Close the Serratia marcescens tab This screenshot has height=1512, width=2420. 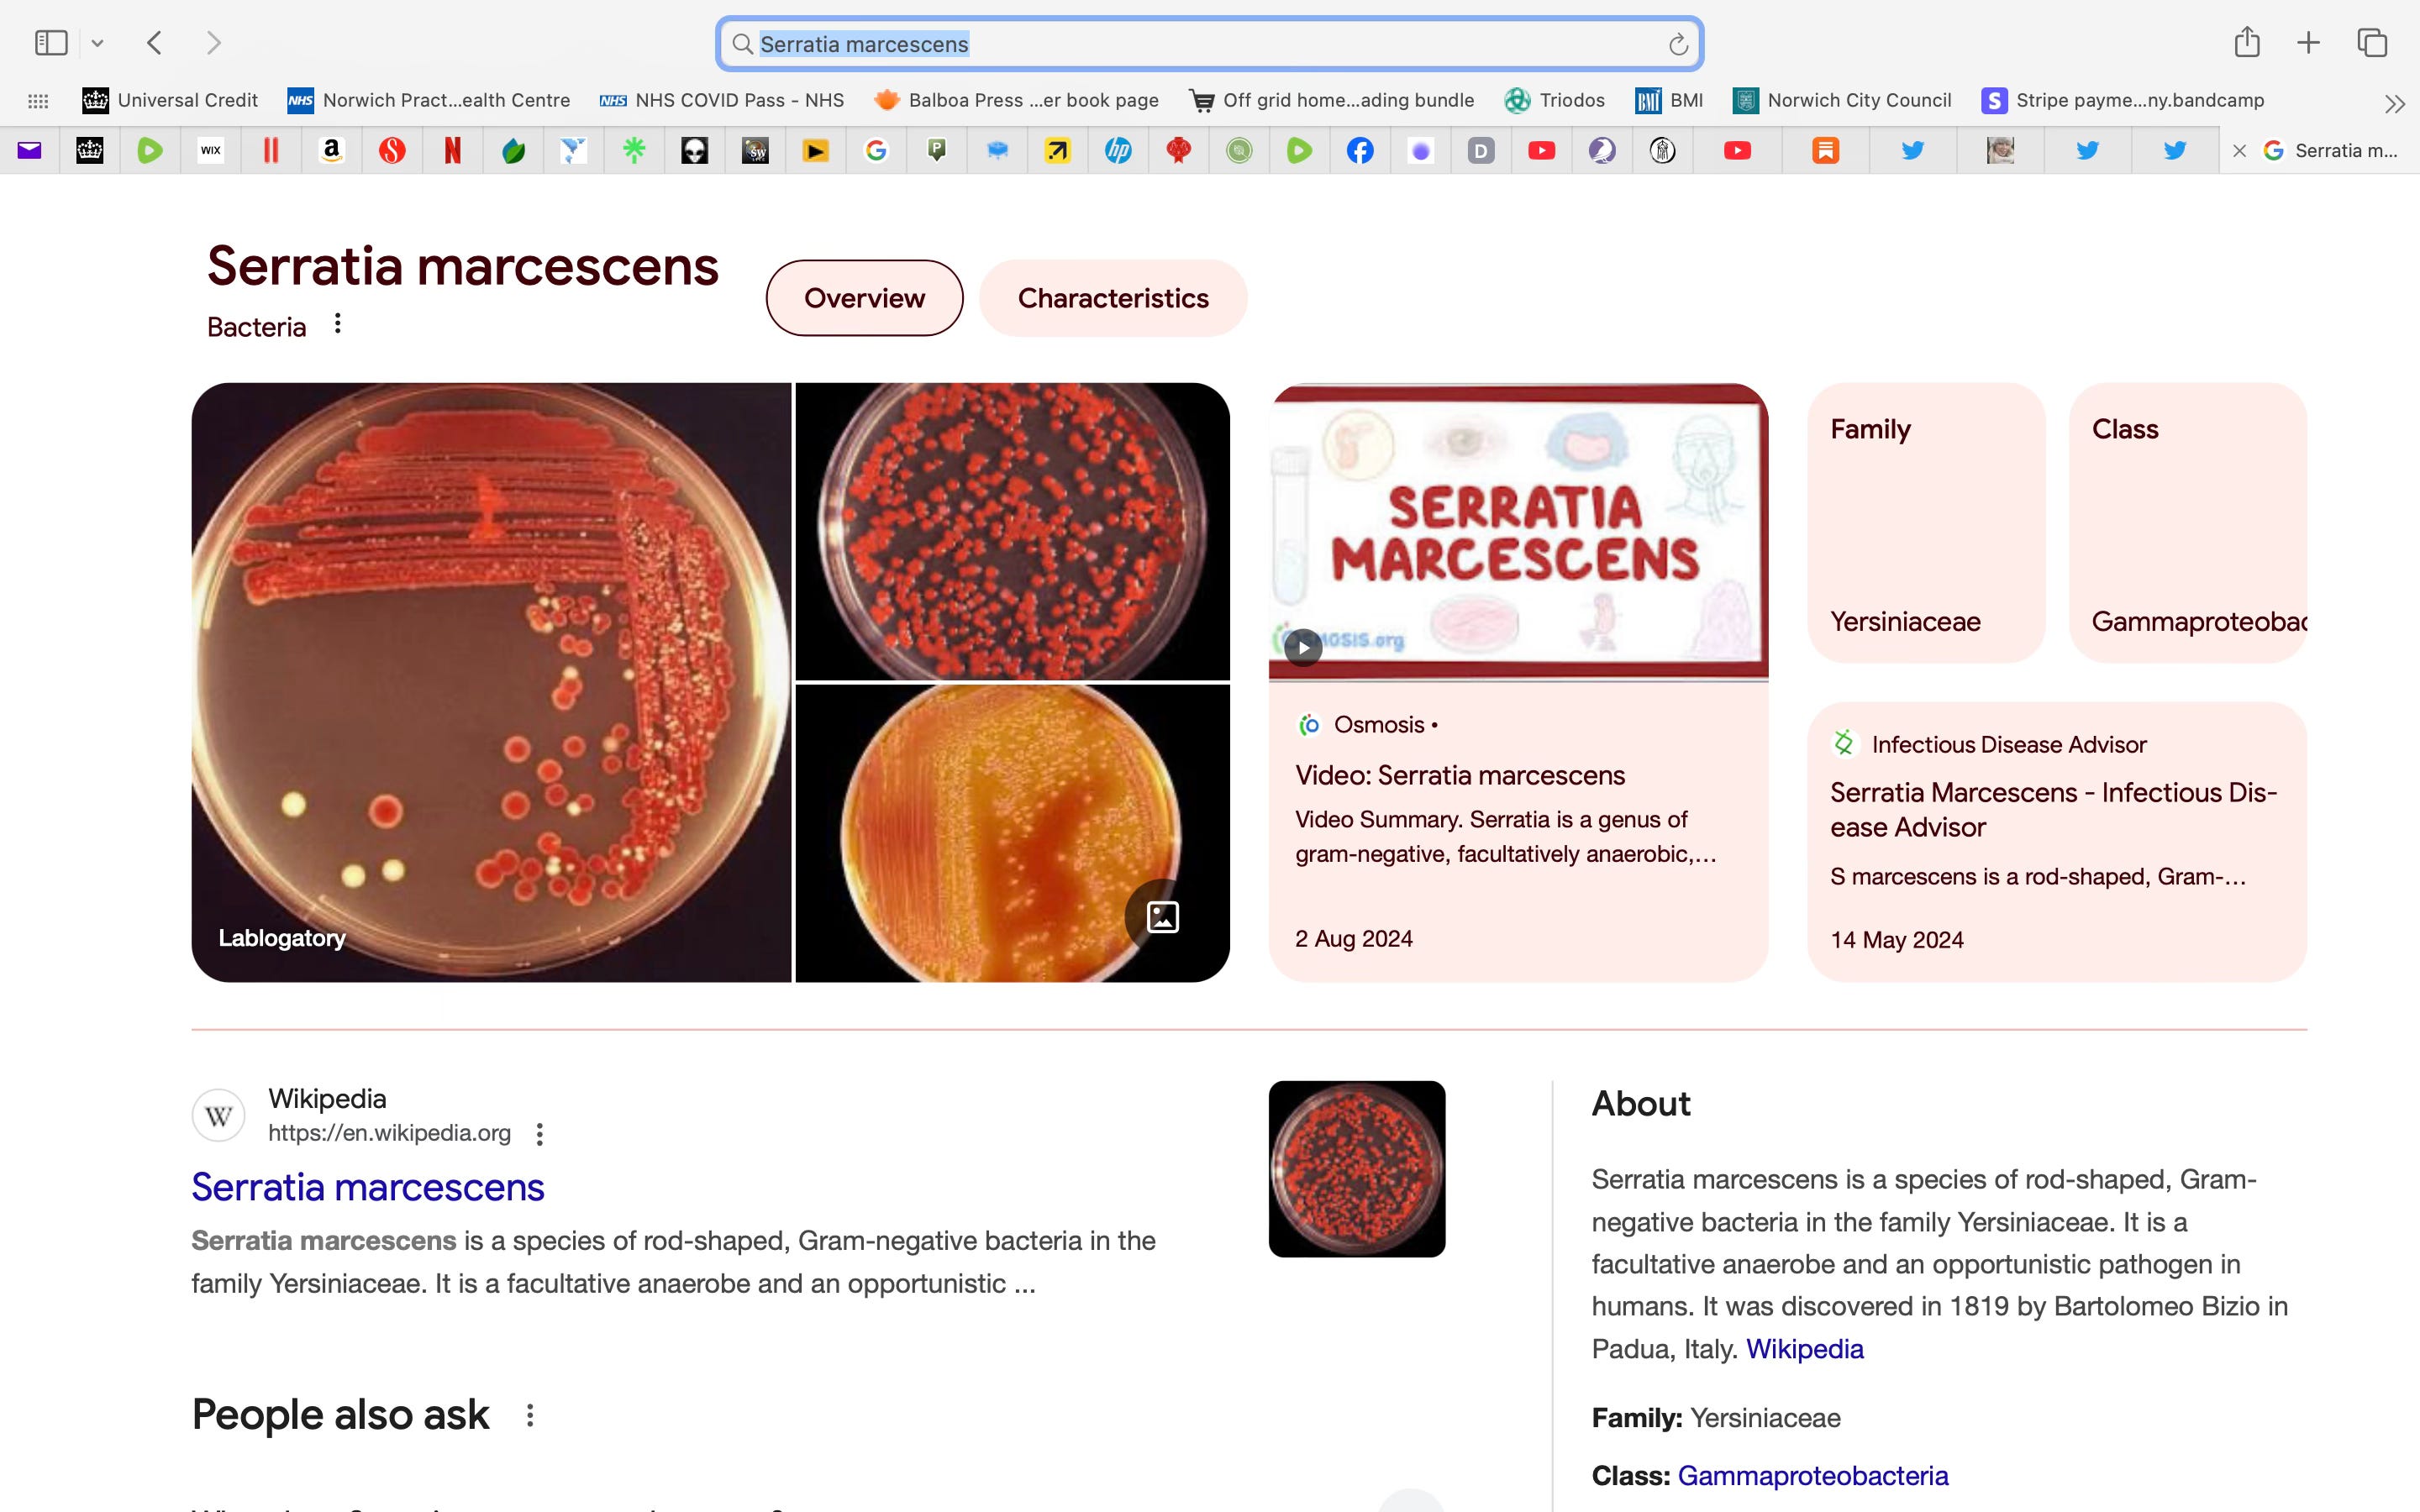click(x=2240, y=151)
